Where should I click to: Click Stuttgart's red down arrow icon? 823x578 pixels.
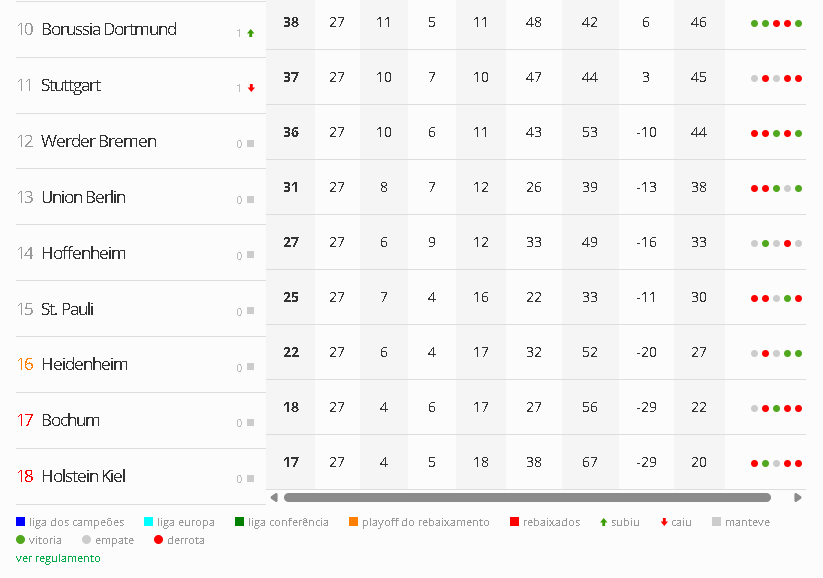click(251, 88)
